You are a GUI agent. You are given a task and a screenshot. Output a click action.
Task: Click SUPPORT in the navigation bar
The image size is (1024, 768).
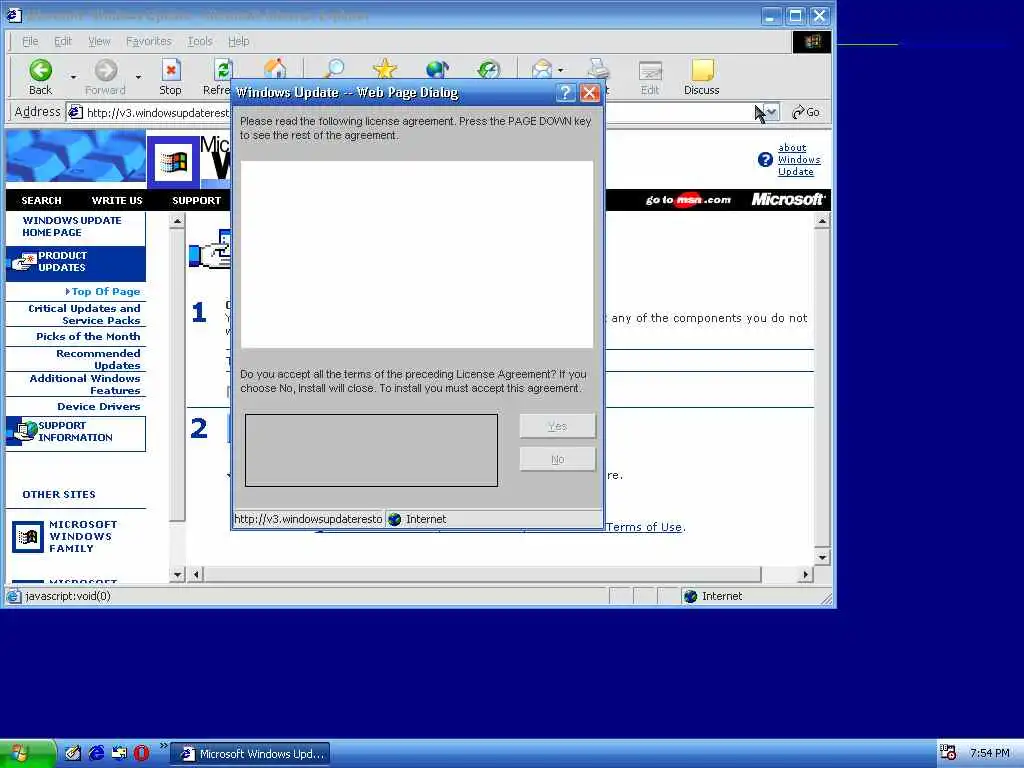tap(197, 200)
